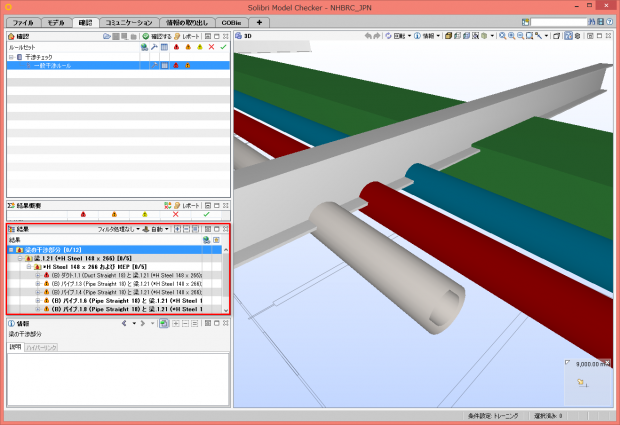Click the expand-all plus icon in results panel

(177, 229)
